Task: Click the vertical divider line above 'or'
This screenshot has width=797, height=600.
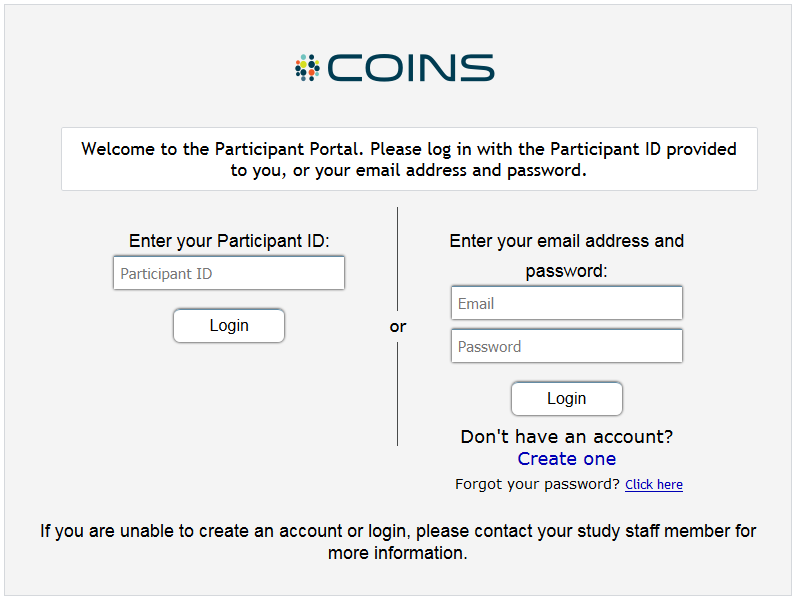Action: (398, 258)
